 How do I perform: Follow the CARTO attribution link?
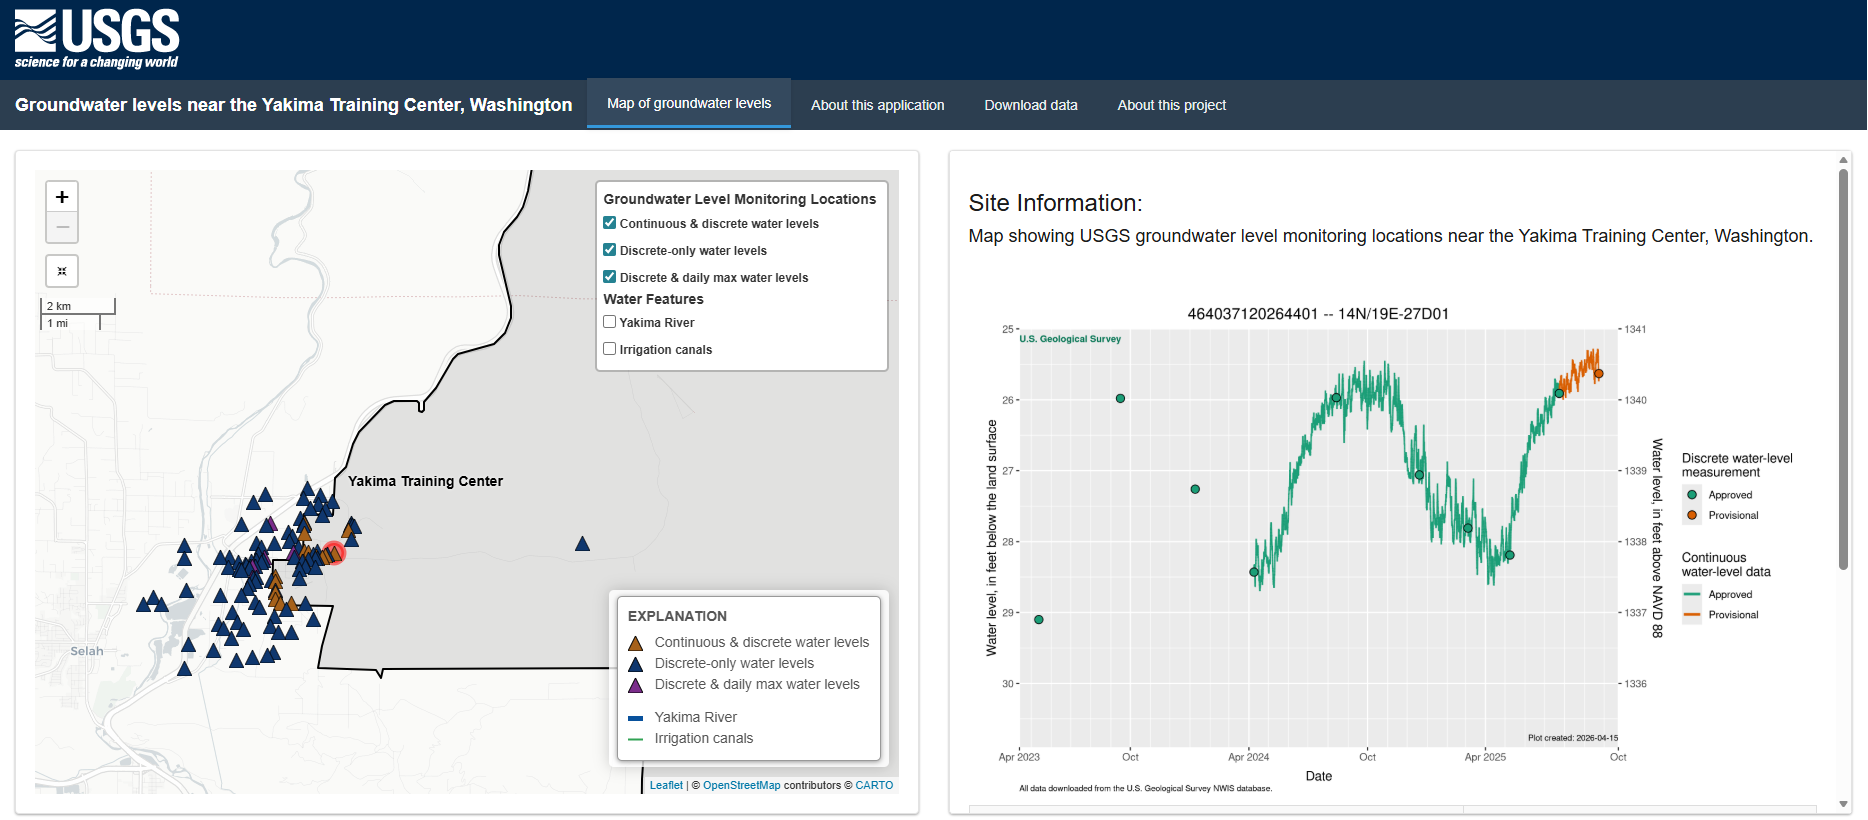click(874, 785)
